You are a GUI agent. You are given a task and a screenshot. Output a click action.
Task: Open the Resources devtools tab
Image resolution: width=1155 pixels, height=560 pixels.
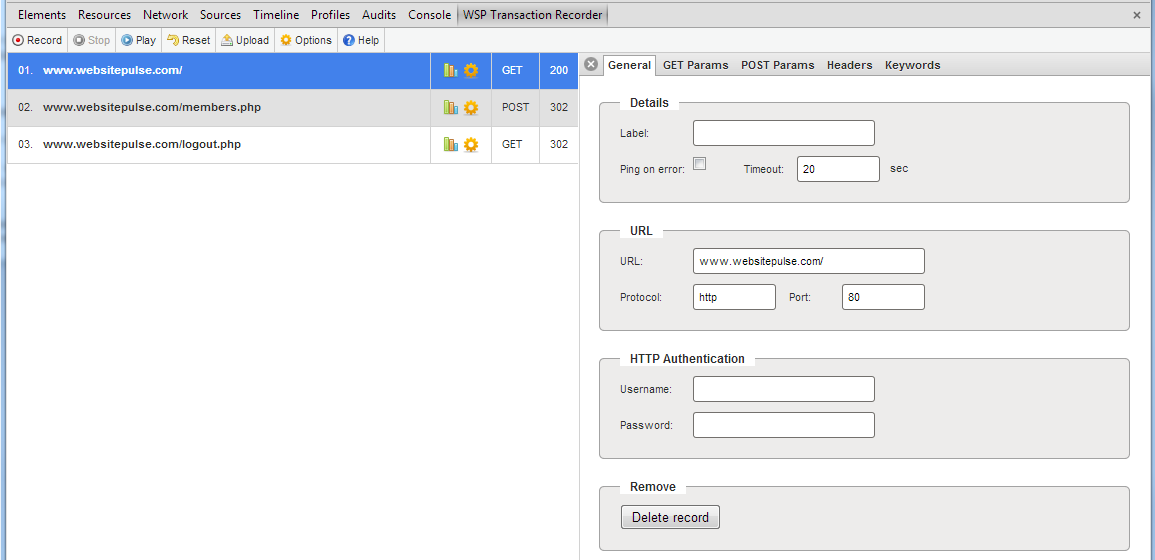click(x=105, y=15)
